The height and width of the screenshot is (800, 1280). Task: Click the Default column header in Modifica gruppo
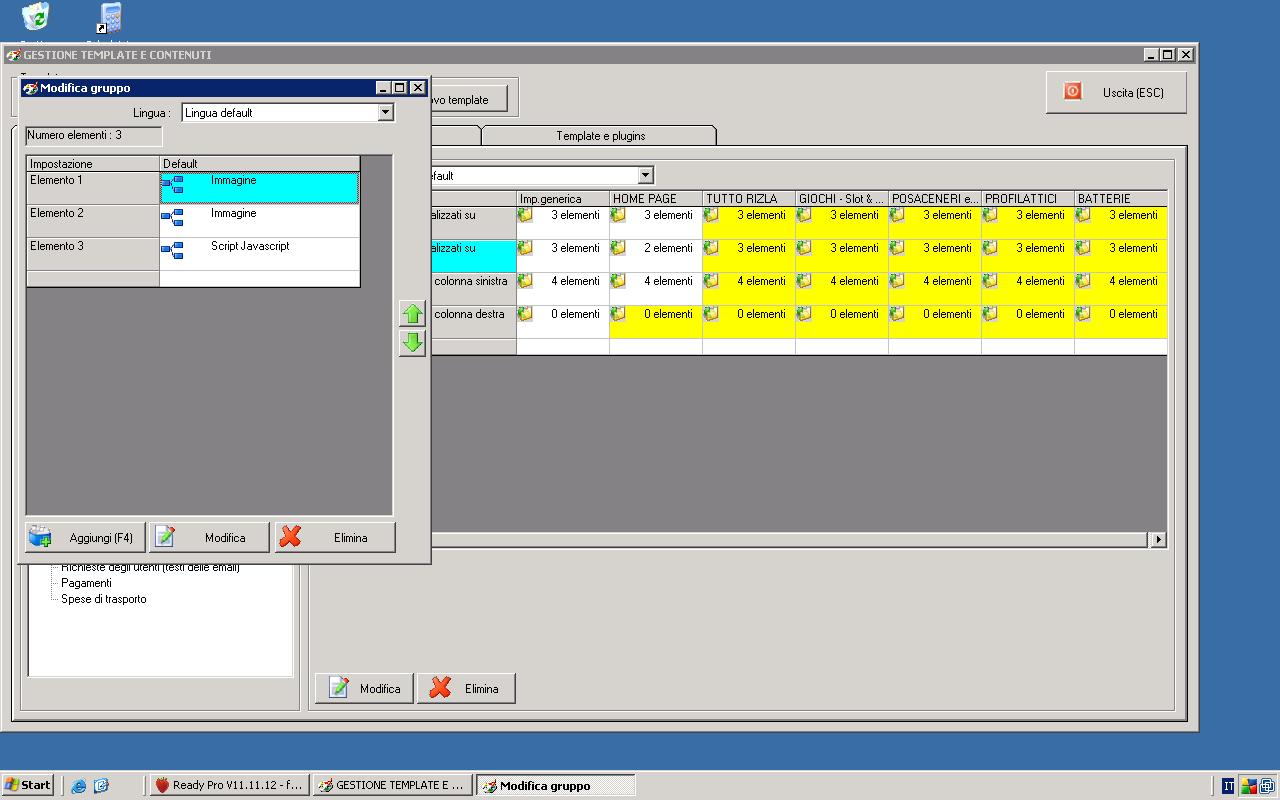click(260, 164)
